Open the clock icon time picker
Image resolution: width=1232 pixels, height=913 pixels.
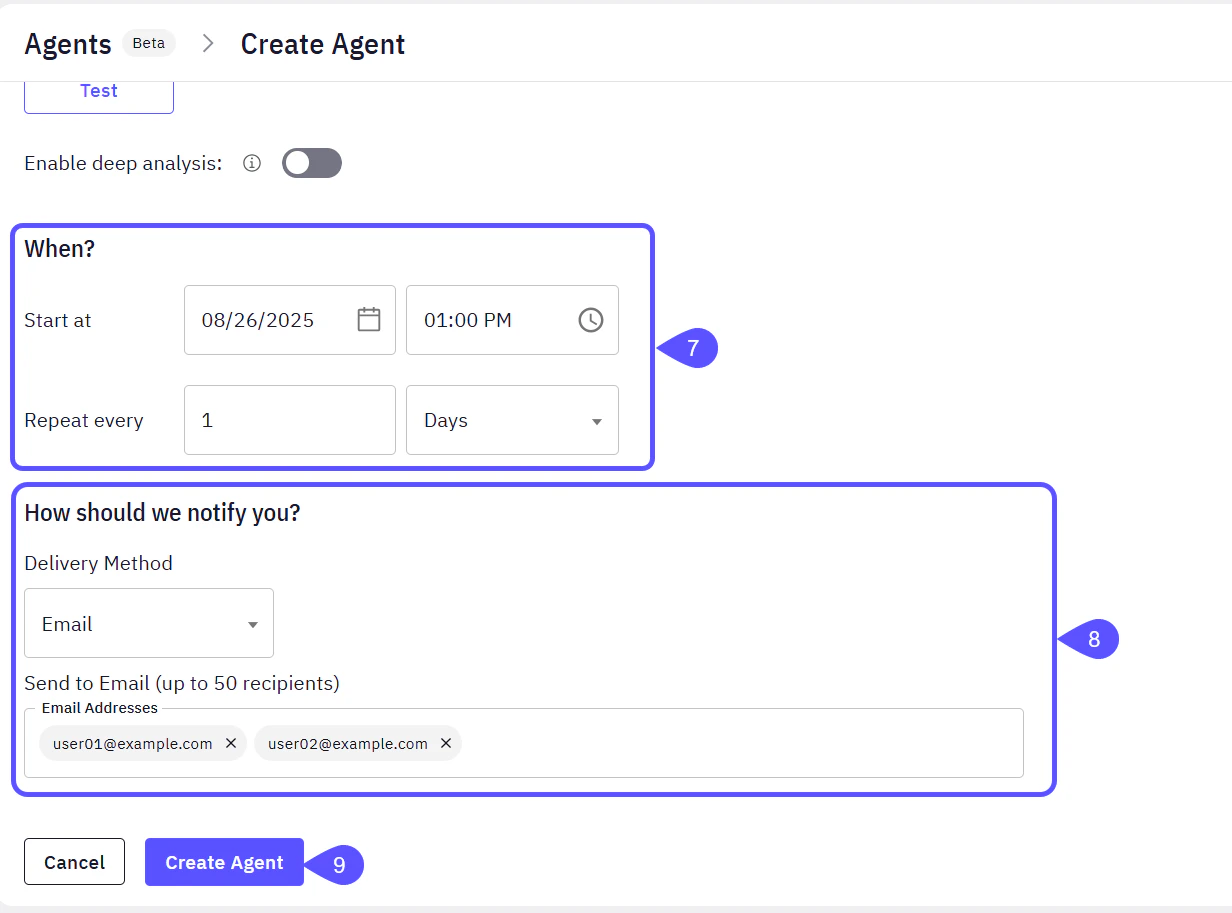pyautogui.click(x=590, y=319)
